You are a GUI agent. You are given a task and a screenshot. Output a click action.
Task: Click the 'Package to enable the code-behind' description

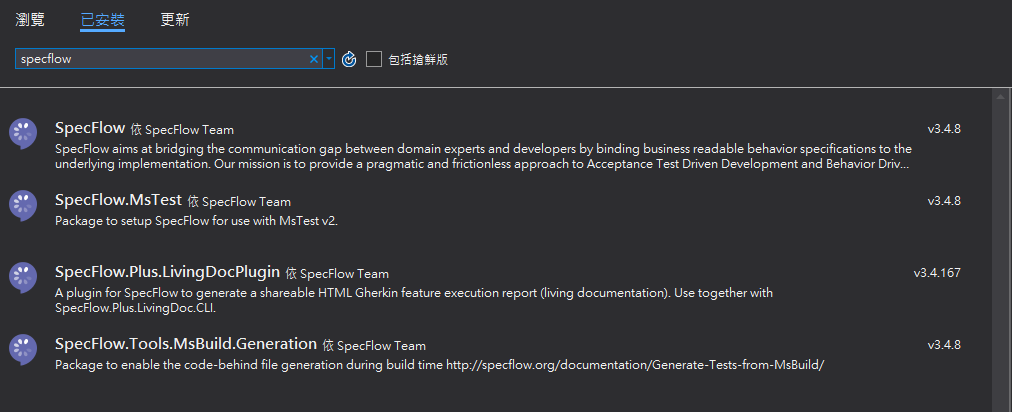[x=440, y=365]
